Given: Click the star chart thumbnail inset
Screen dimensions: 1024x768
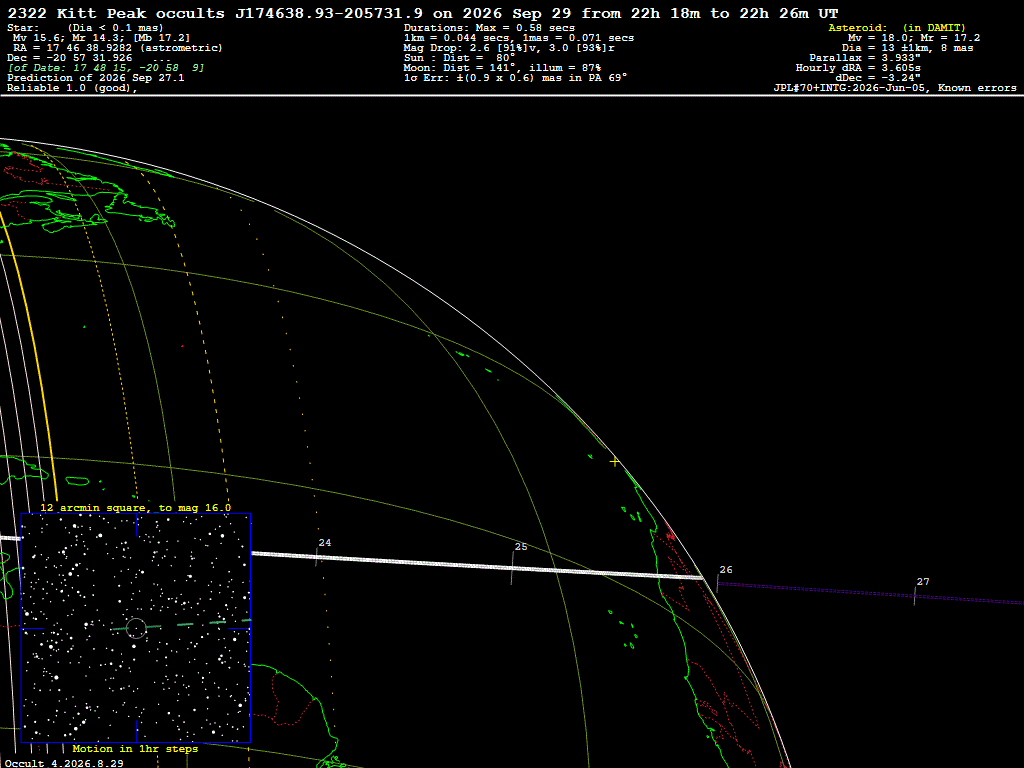Looking at the screenshot, I should tap(136, 628).
